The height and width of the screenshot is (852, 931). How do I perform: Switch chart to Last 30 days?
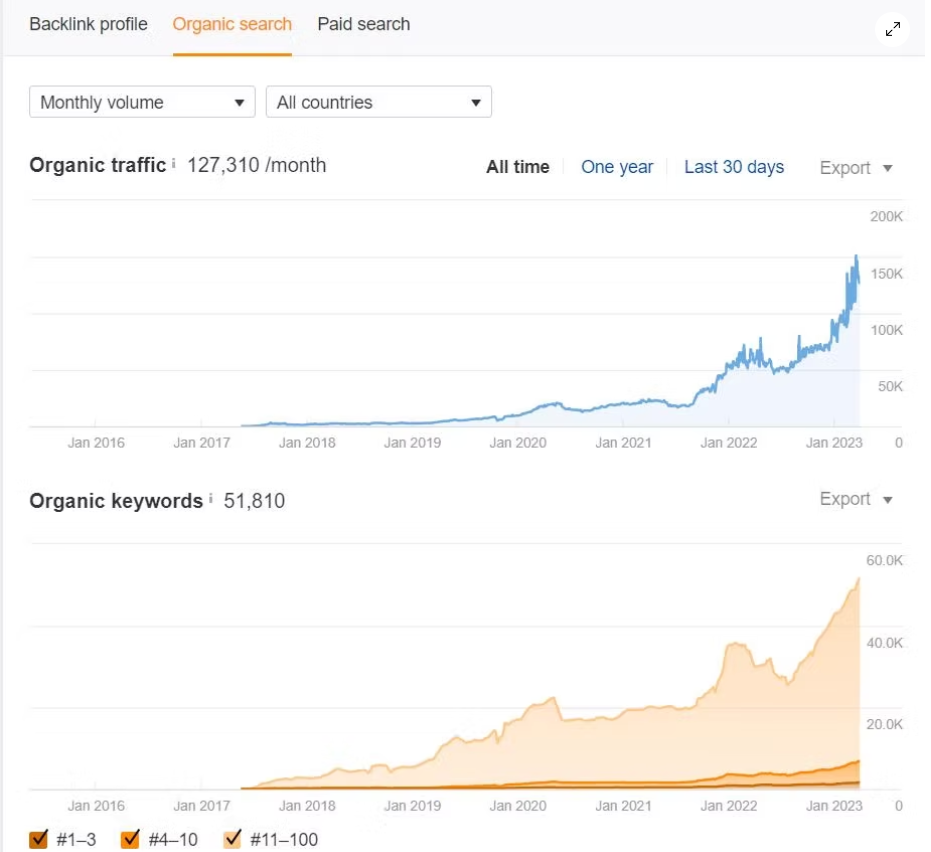pyautogui.click(x=734, y=167)
